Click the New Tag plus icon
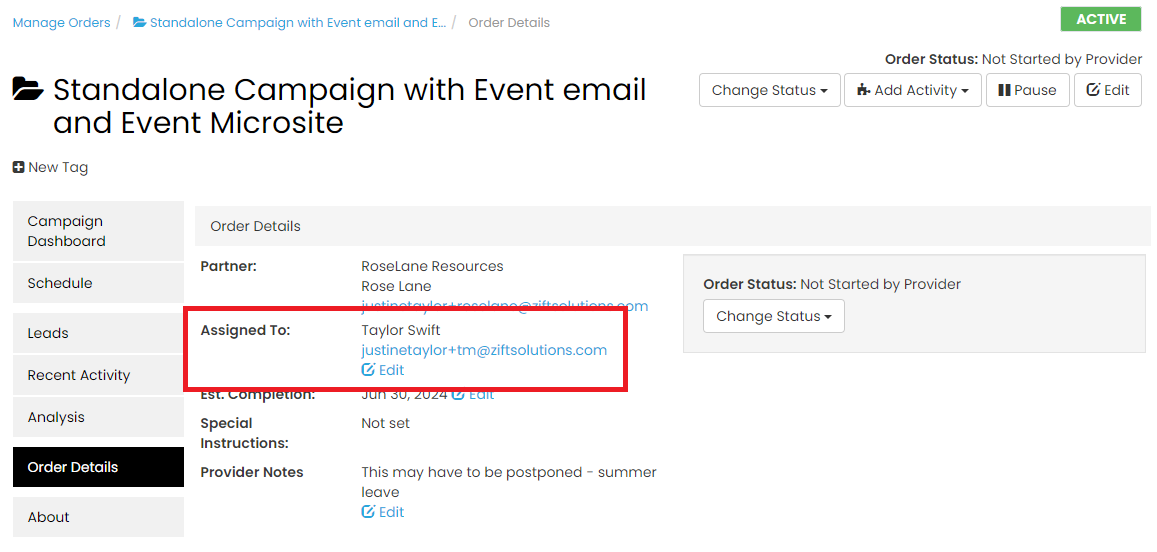1157x552 pixels. click(18, 168)
